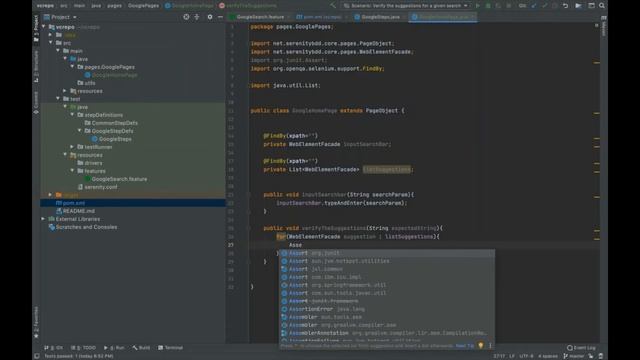Open the Git tool window at bottom
This screenshot has width=640, height=360.
tap(53, 348)
